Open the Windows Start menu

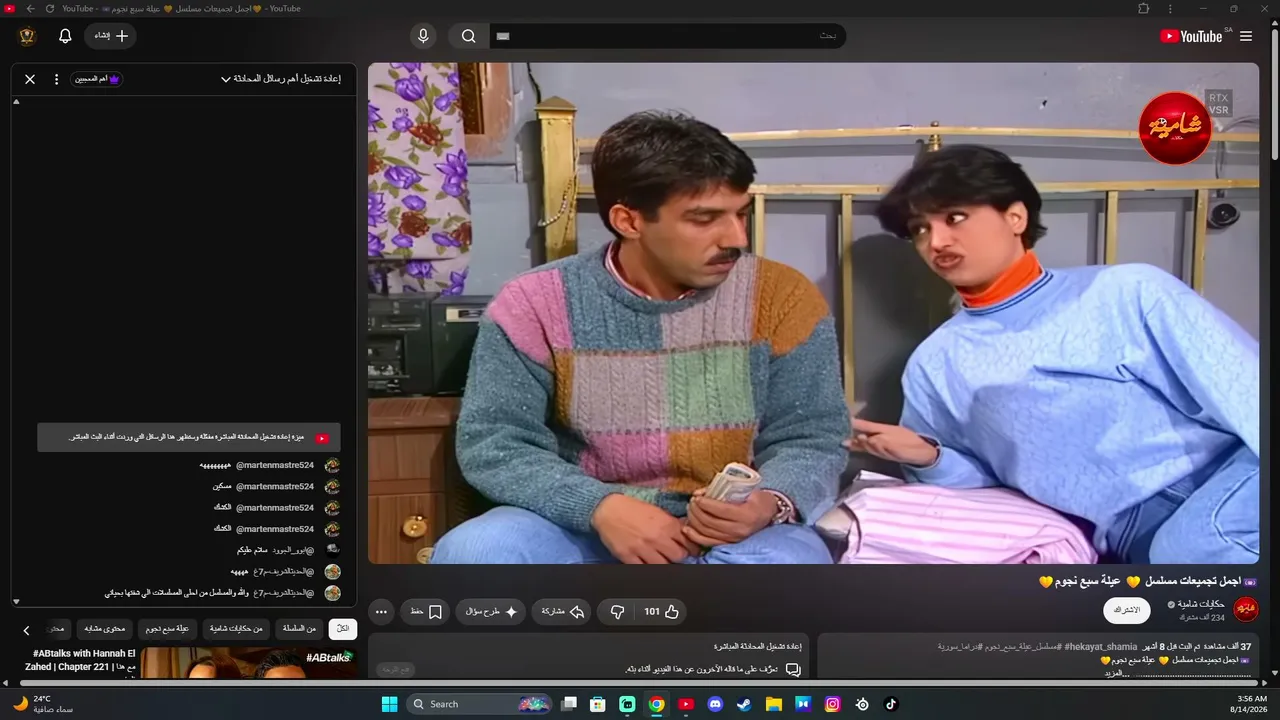click(389, 704)
